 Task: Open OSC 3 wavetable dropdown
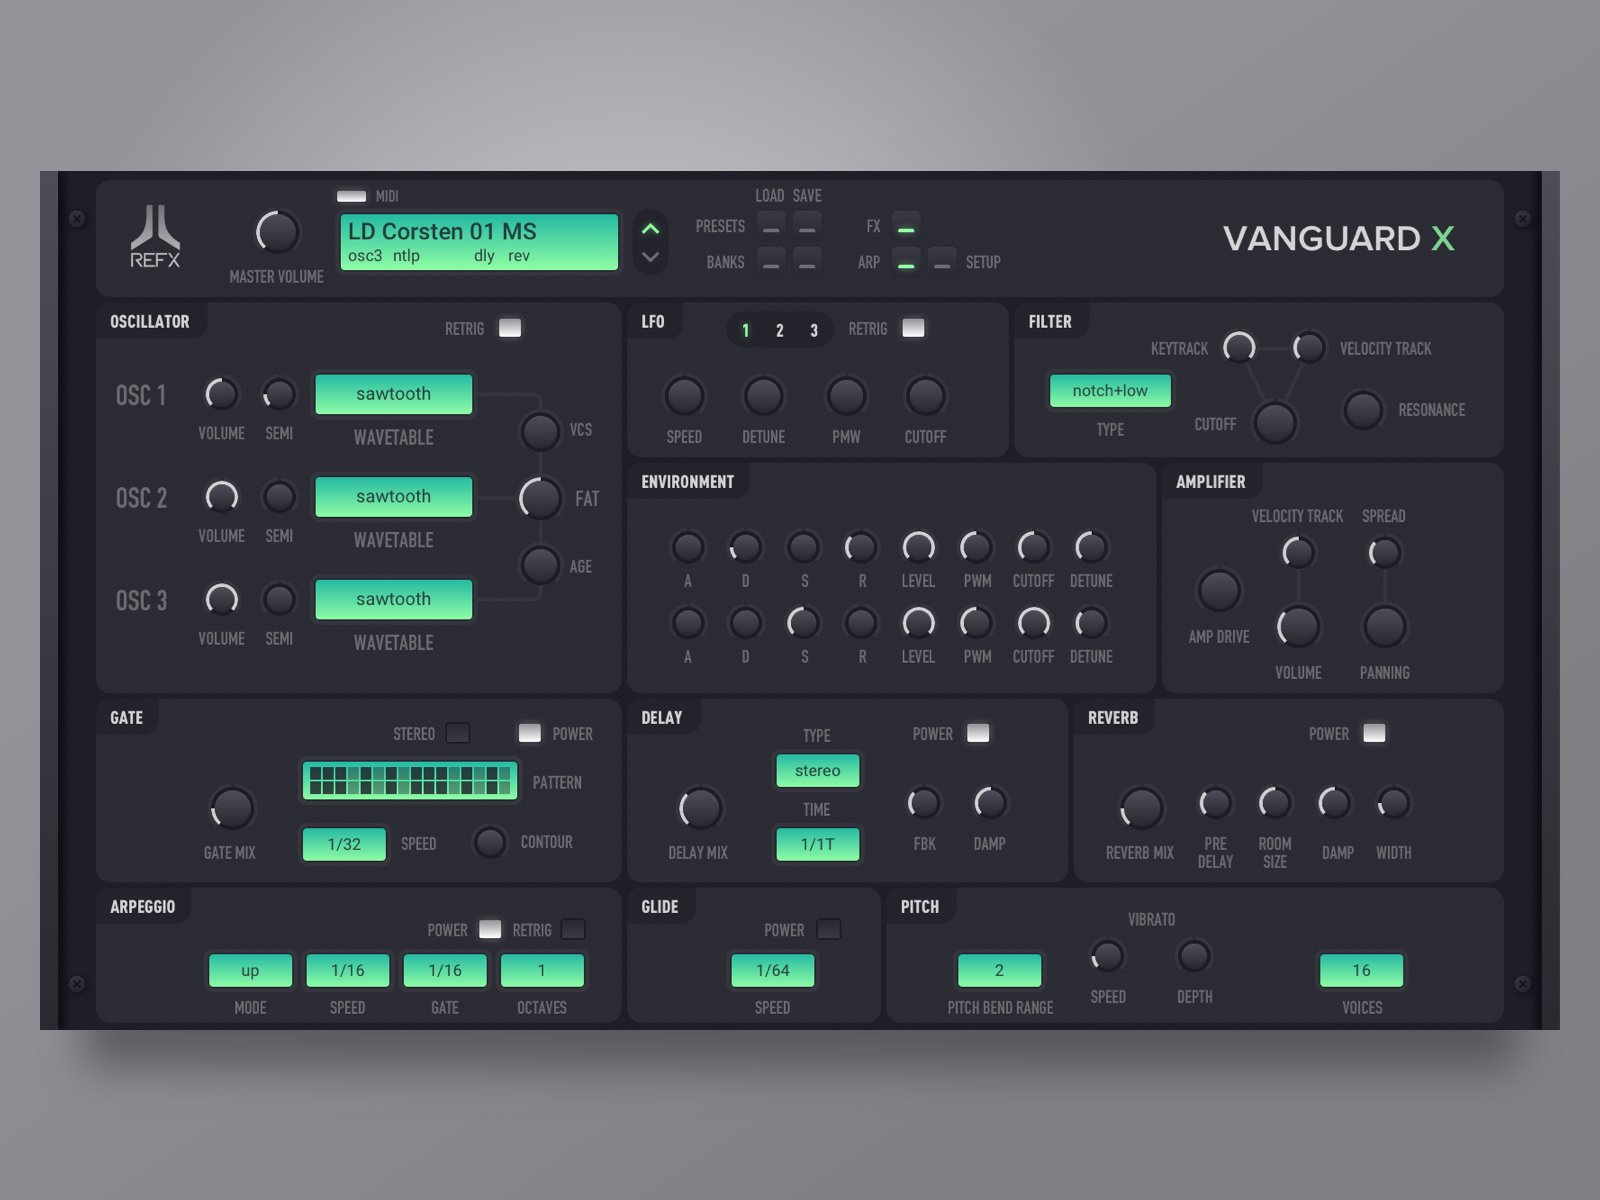coord(394,599)
